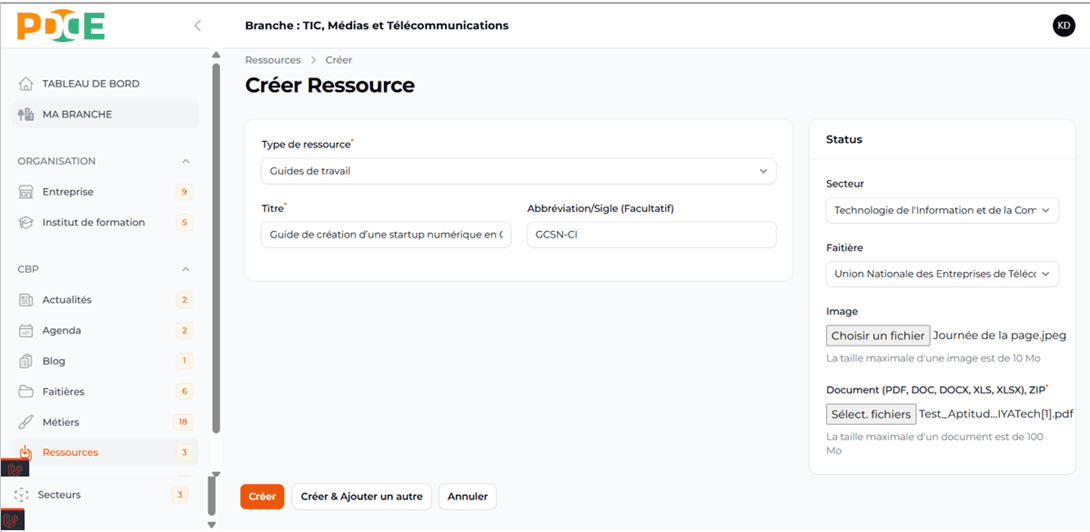Click the Tableau de bord home icon
Viewport: 1090px width, 532px height.
[x=26, y=84]
